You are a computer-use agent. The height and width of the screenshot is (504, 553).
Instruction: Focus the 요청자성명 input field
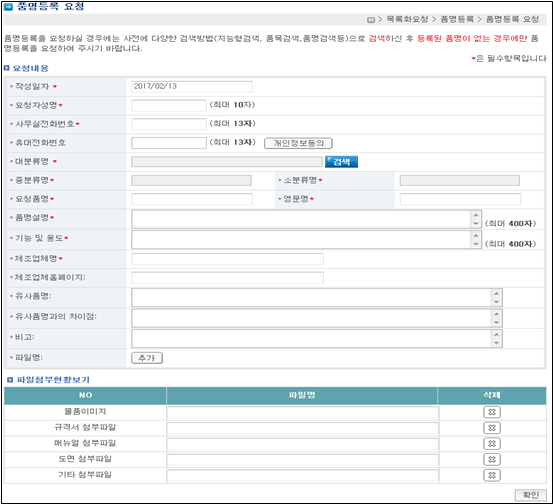click(169, 105)
